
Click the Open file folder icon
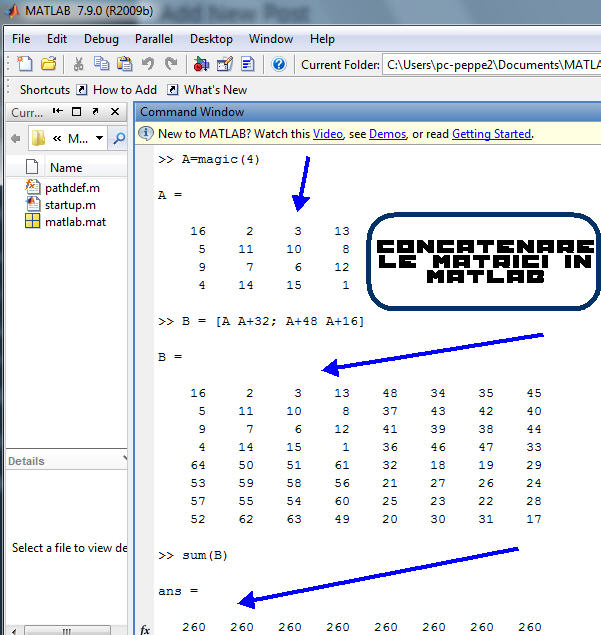[49, 64]
